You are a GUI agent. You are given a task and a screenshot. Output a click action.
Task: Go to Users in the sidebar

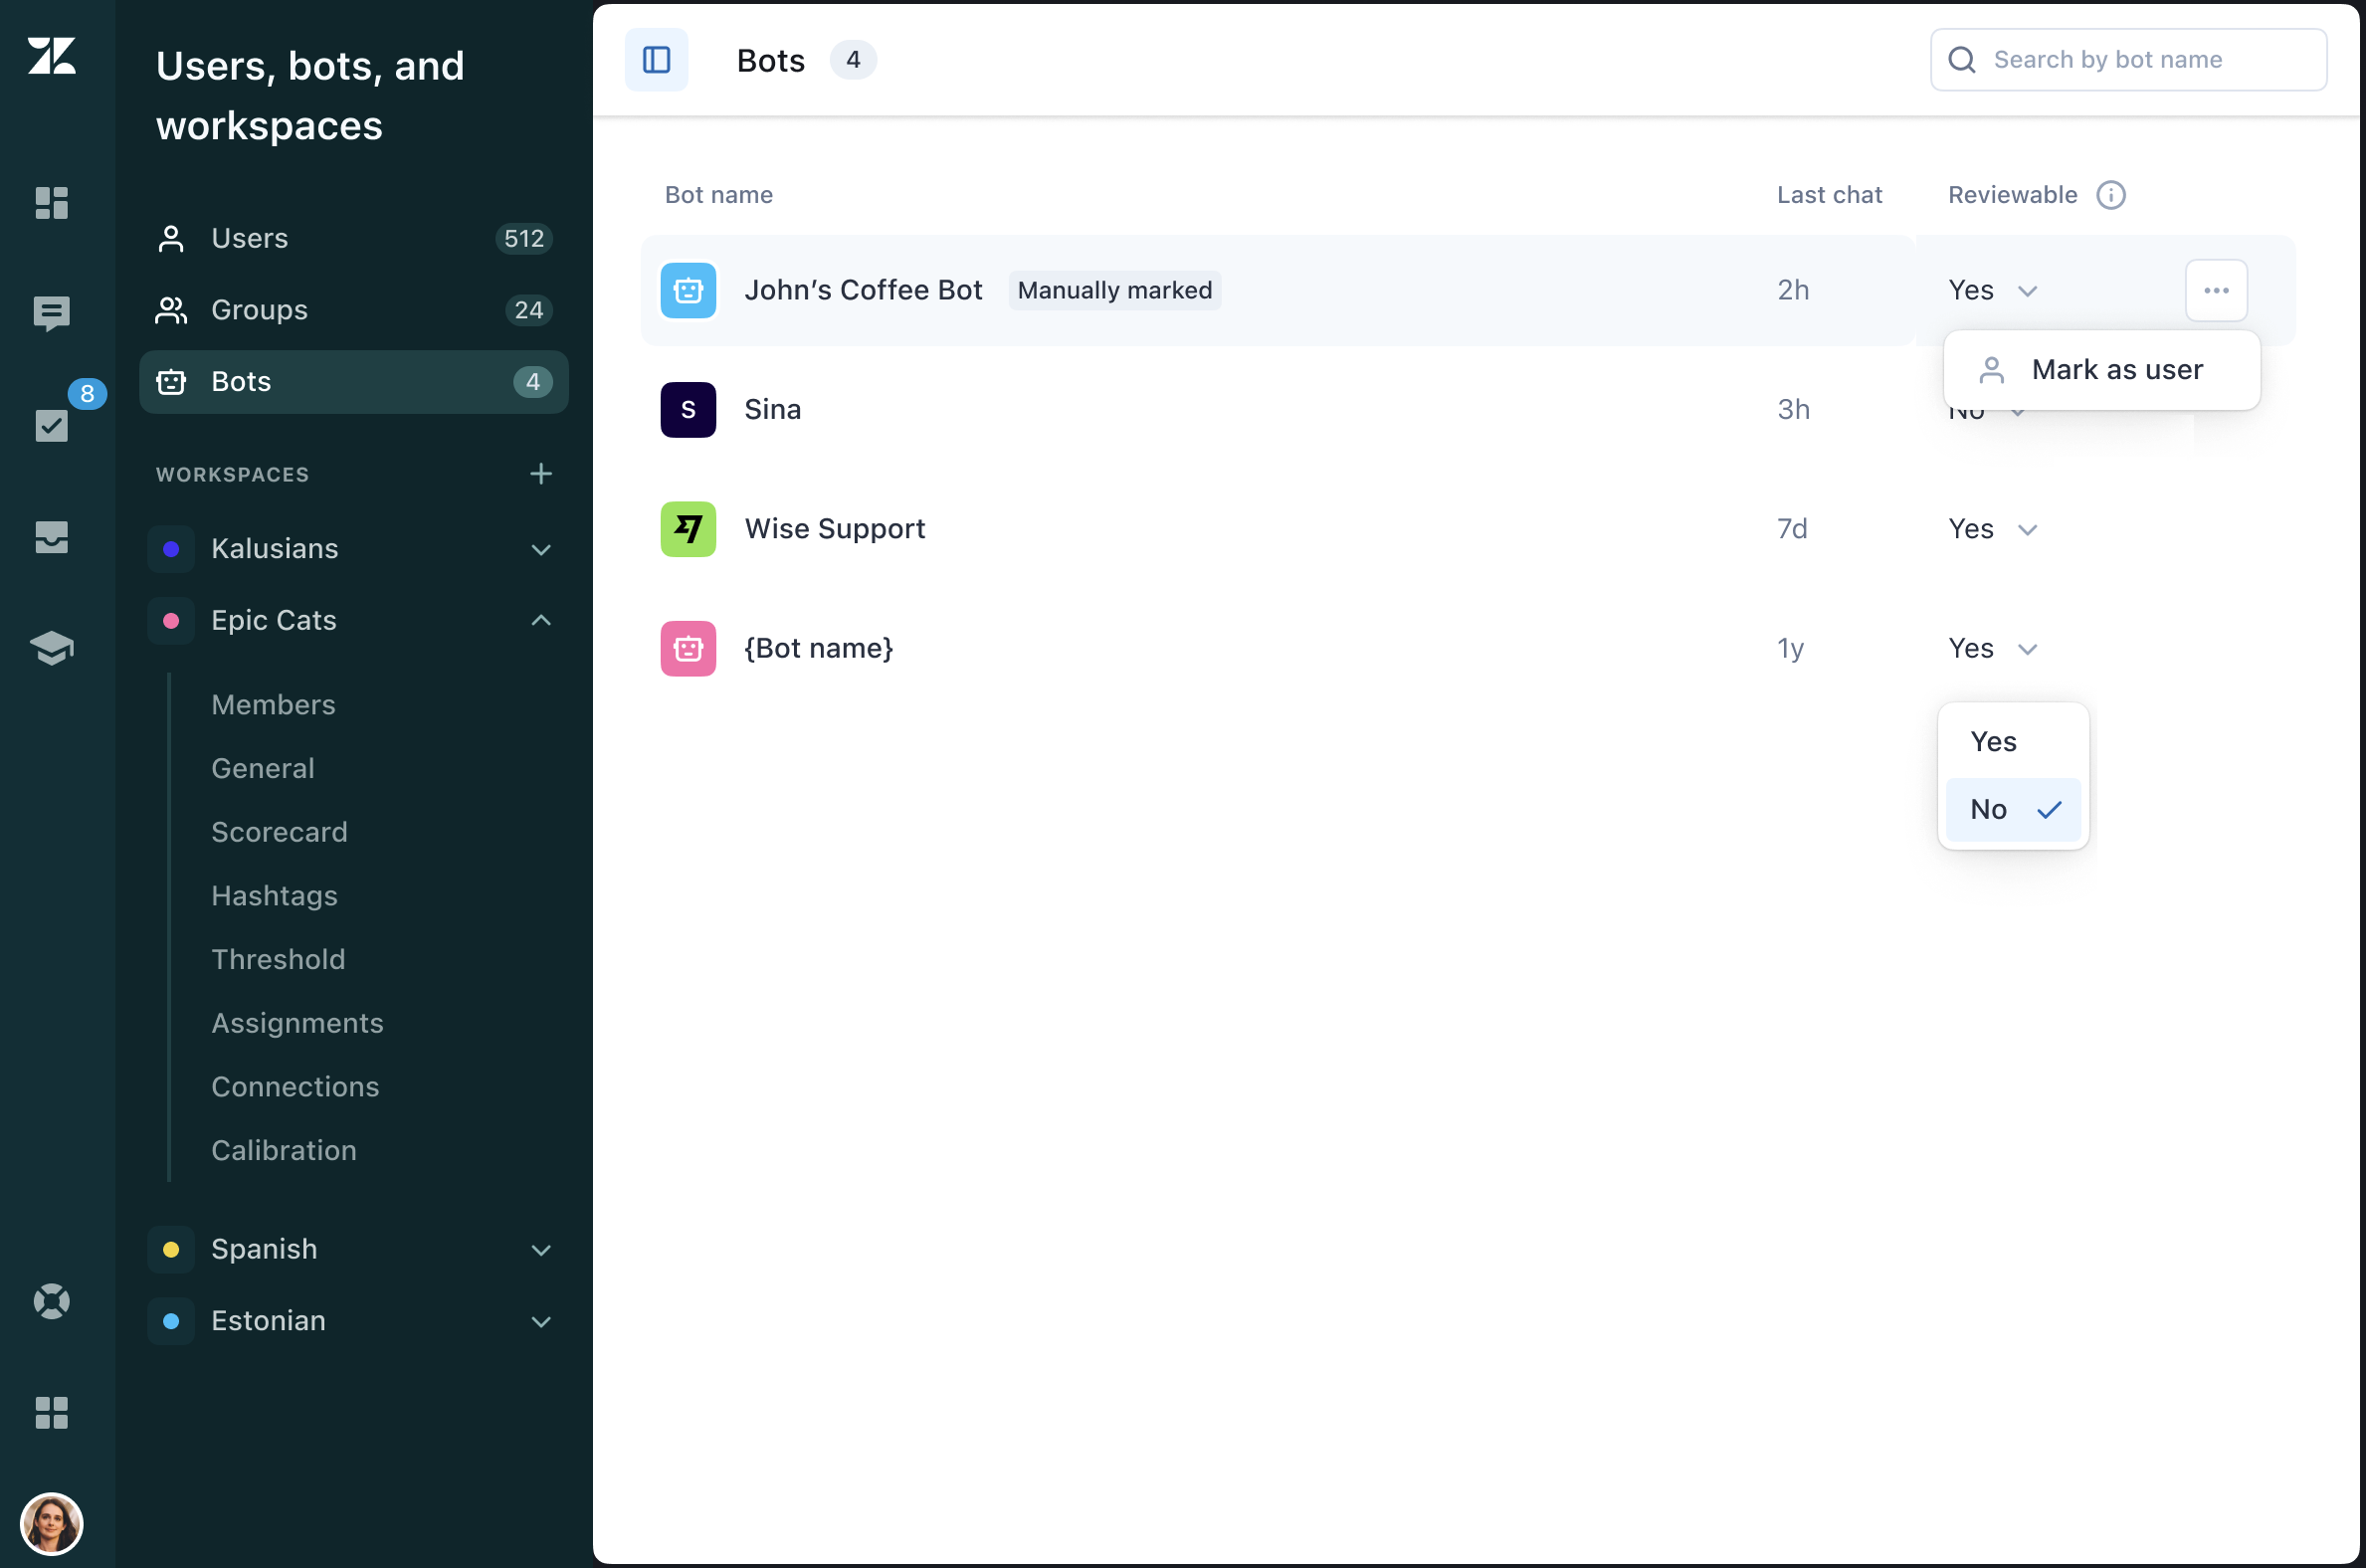pos(249,238)
